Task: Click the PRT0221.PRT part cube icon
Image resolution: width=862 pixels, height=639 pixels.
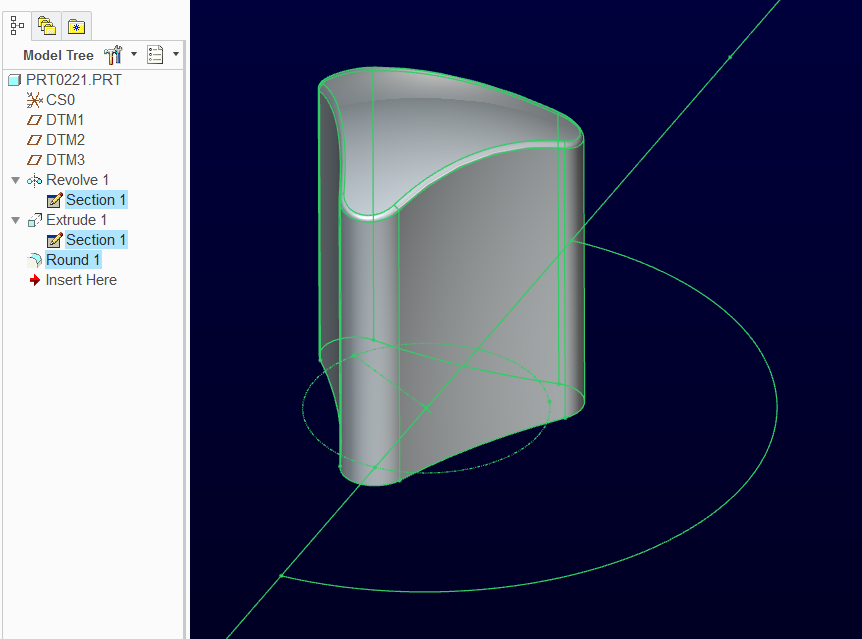Action: tap(15, 80)
